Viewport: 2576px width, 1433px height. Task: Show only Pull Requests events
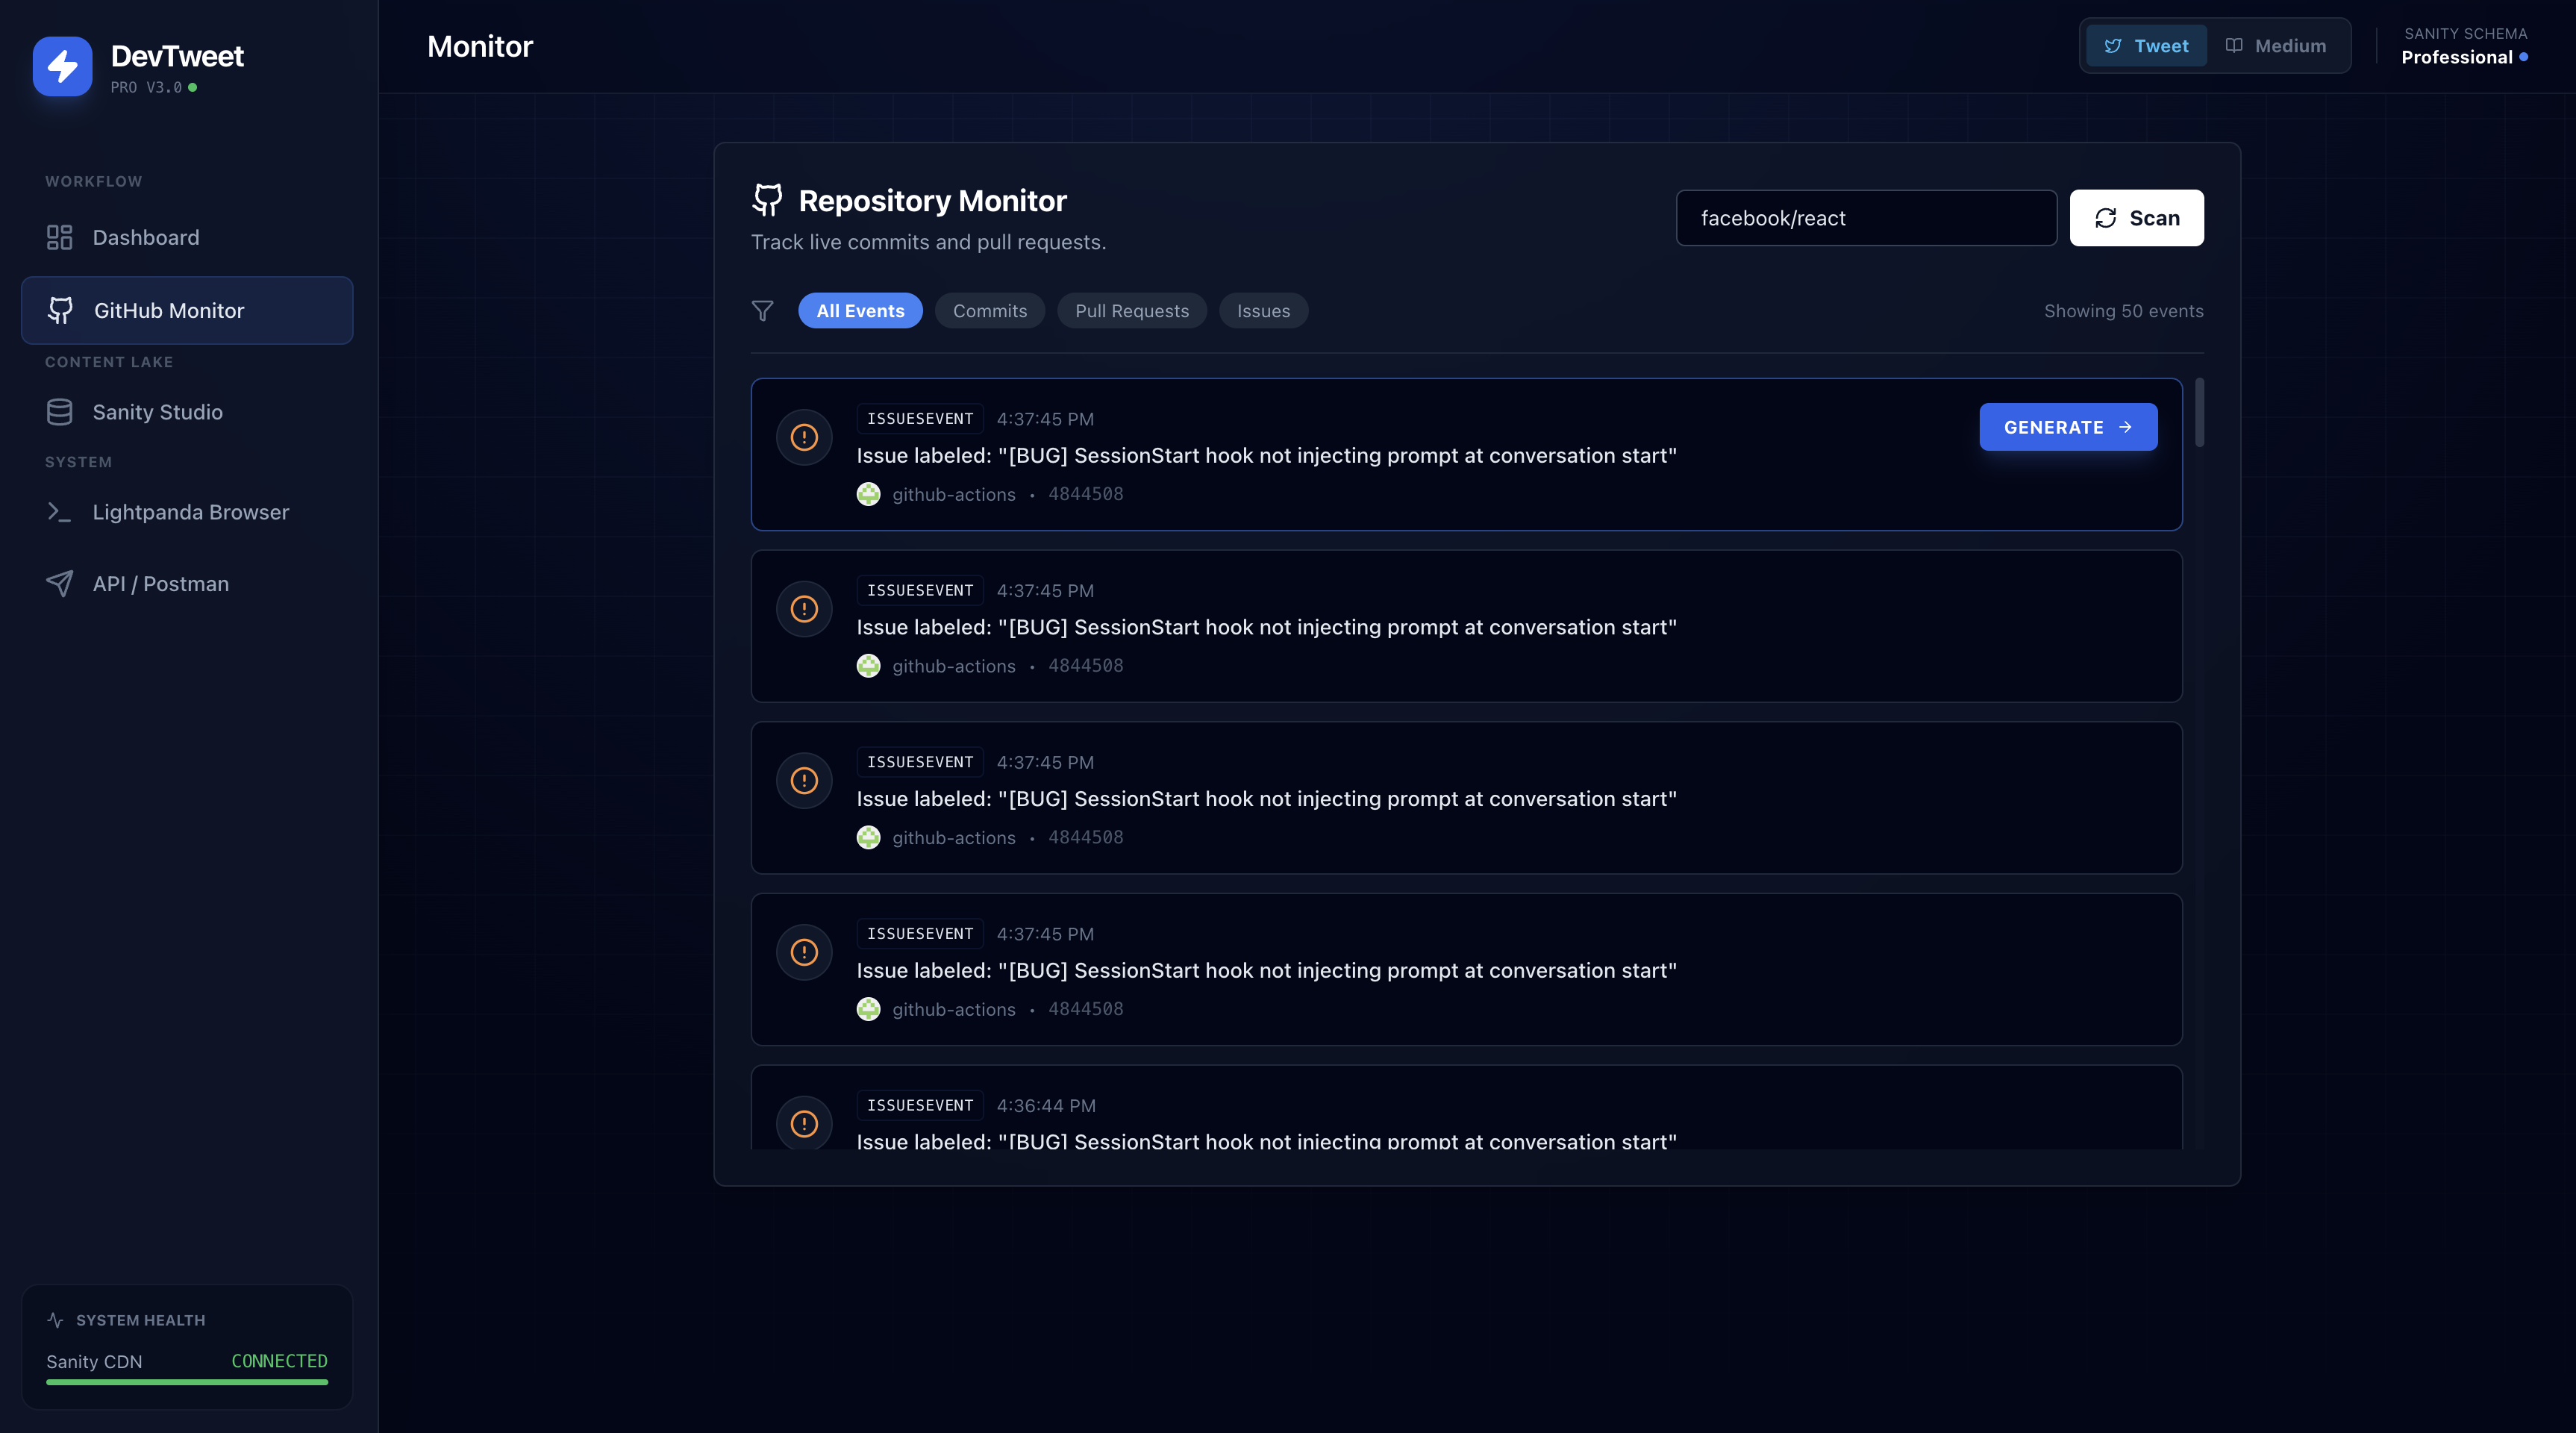point(1131,311)
